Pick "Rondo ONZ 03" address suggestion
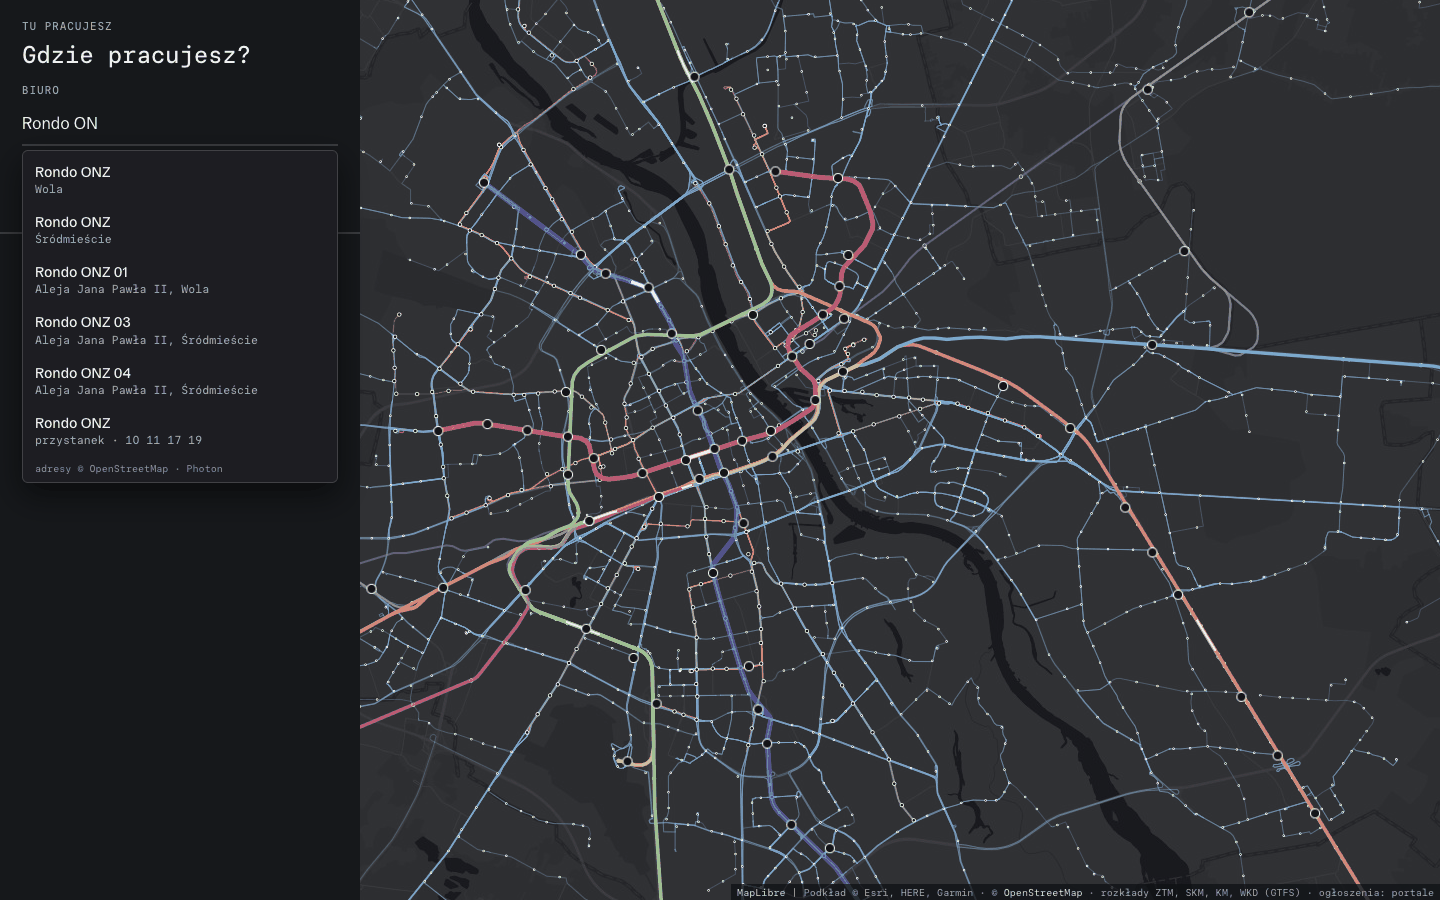This screenshot has width=1440, height=900. pyautogui.click(x=180, y=331)
